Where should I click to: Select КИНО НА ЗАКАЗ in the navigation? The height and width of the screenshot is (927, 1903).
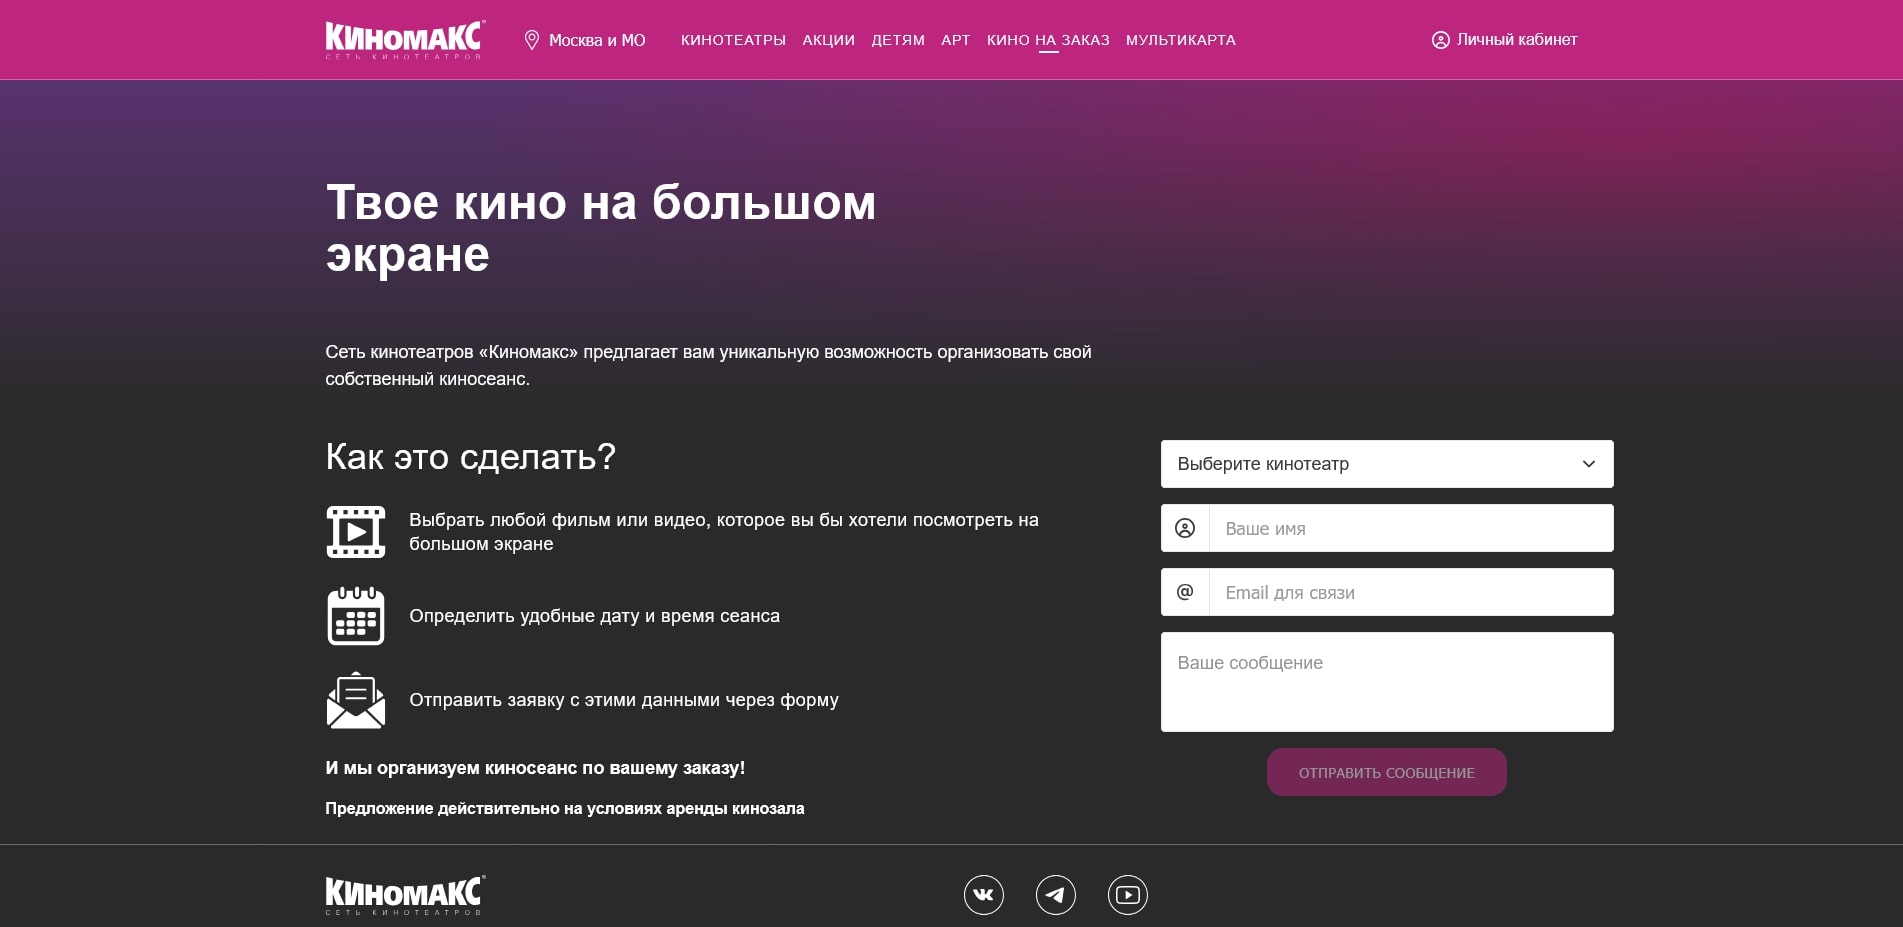[1048, 40]
